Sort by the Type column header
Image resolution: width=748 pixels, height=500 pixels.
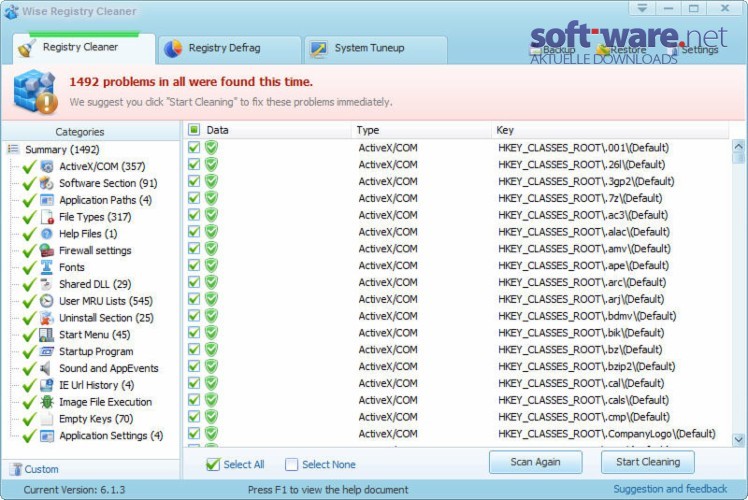coord(421,130)
